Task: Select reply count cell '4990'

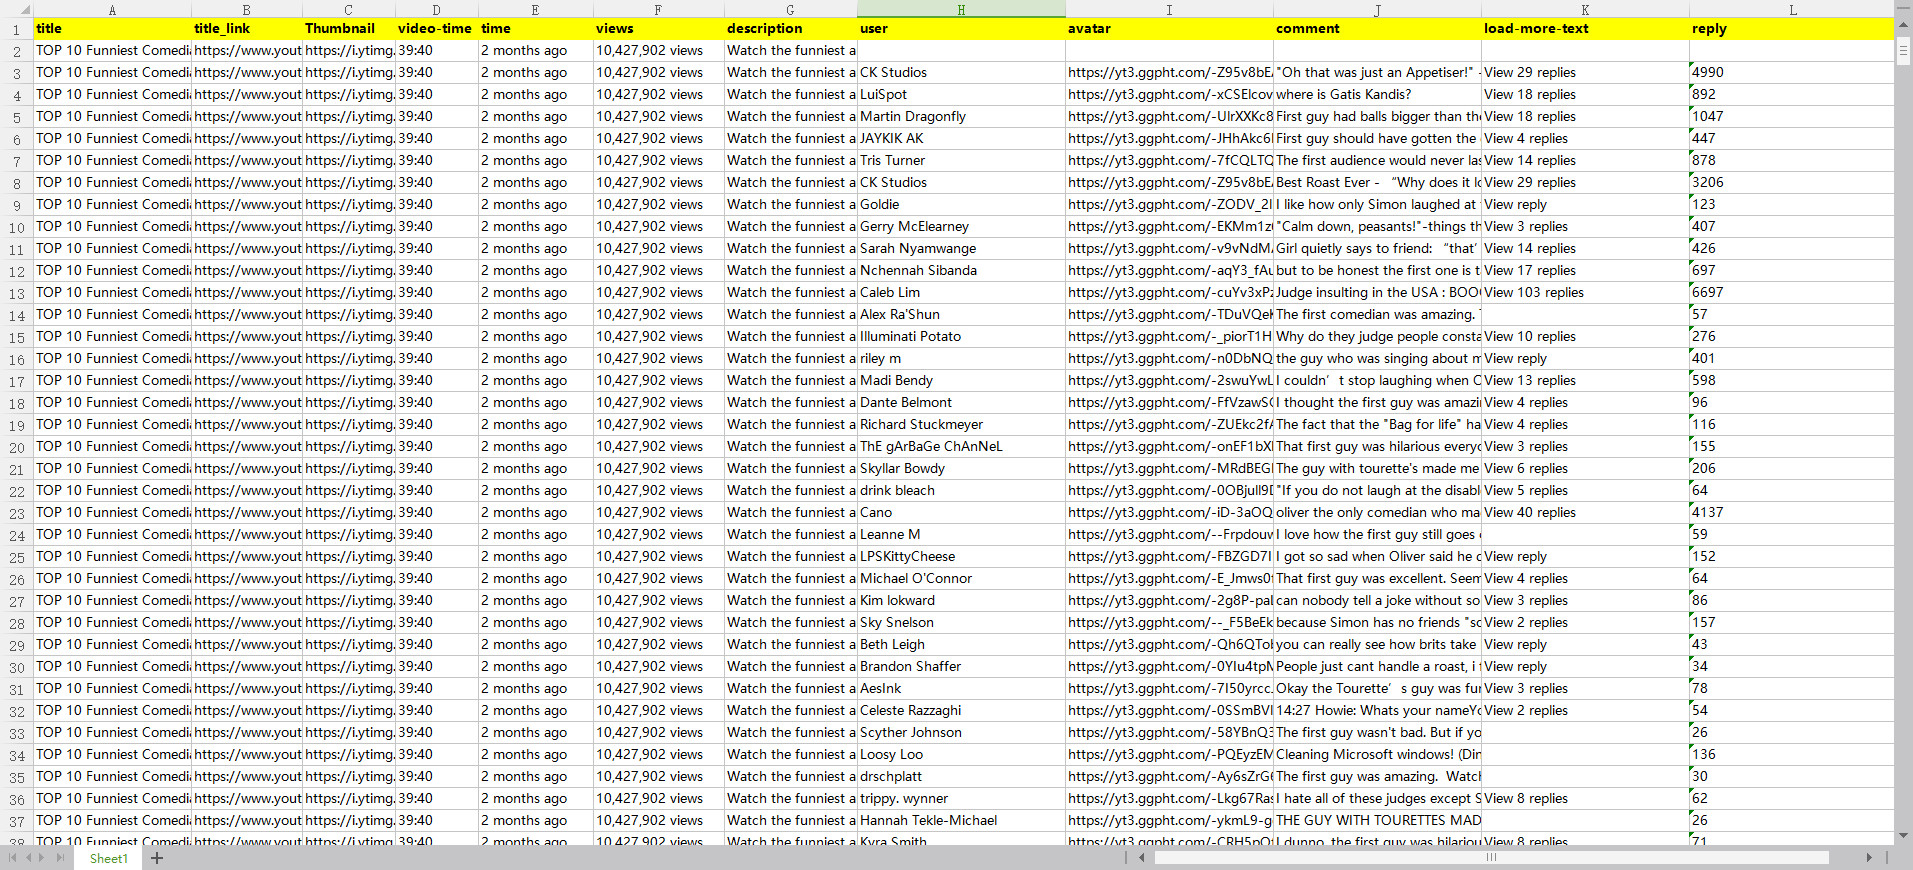Action: [1792, 73]
